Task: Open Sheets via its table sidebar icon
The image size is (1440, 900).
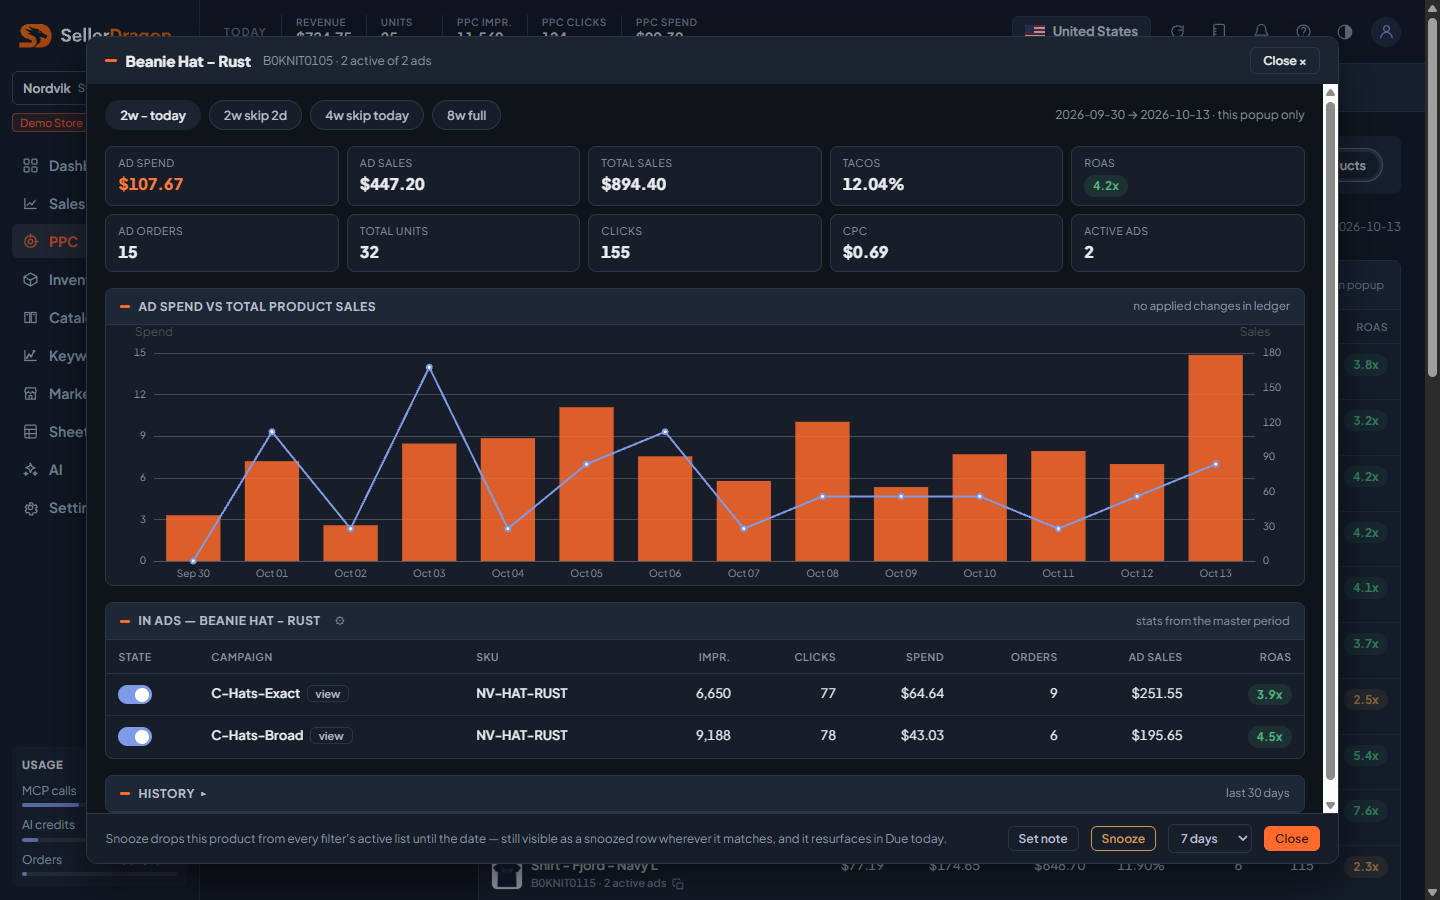Action: coord(31,432)
